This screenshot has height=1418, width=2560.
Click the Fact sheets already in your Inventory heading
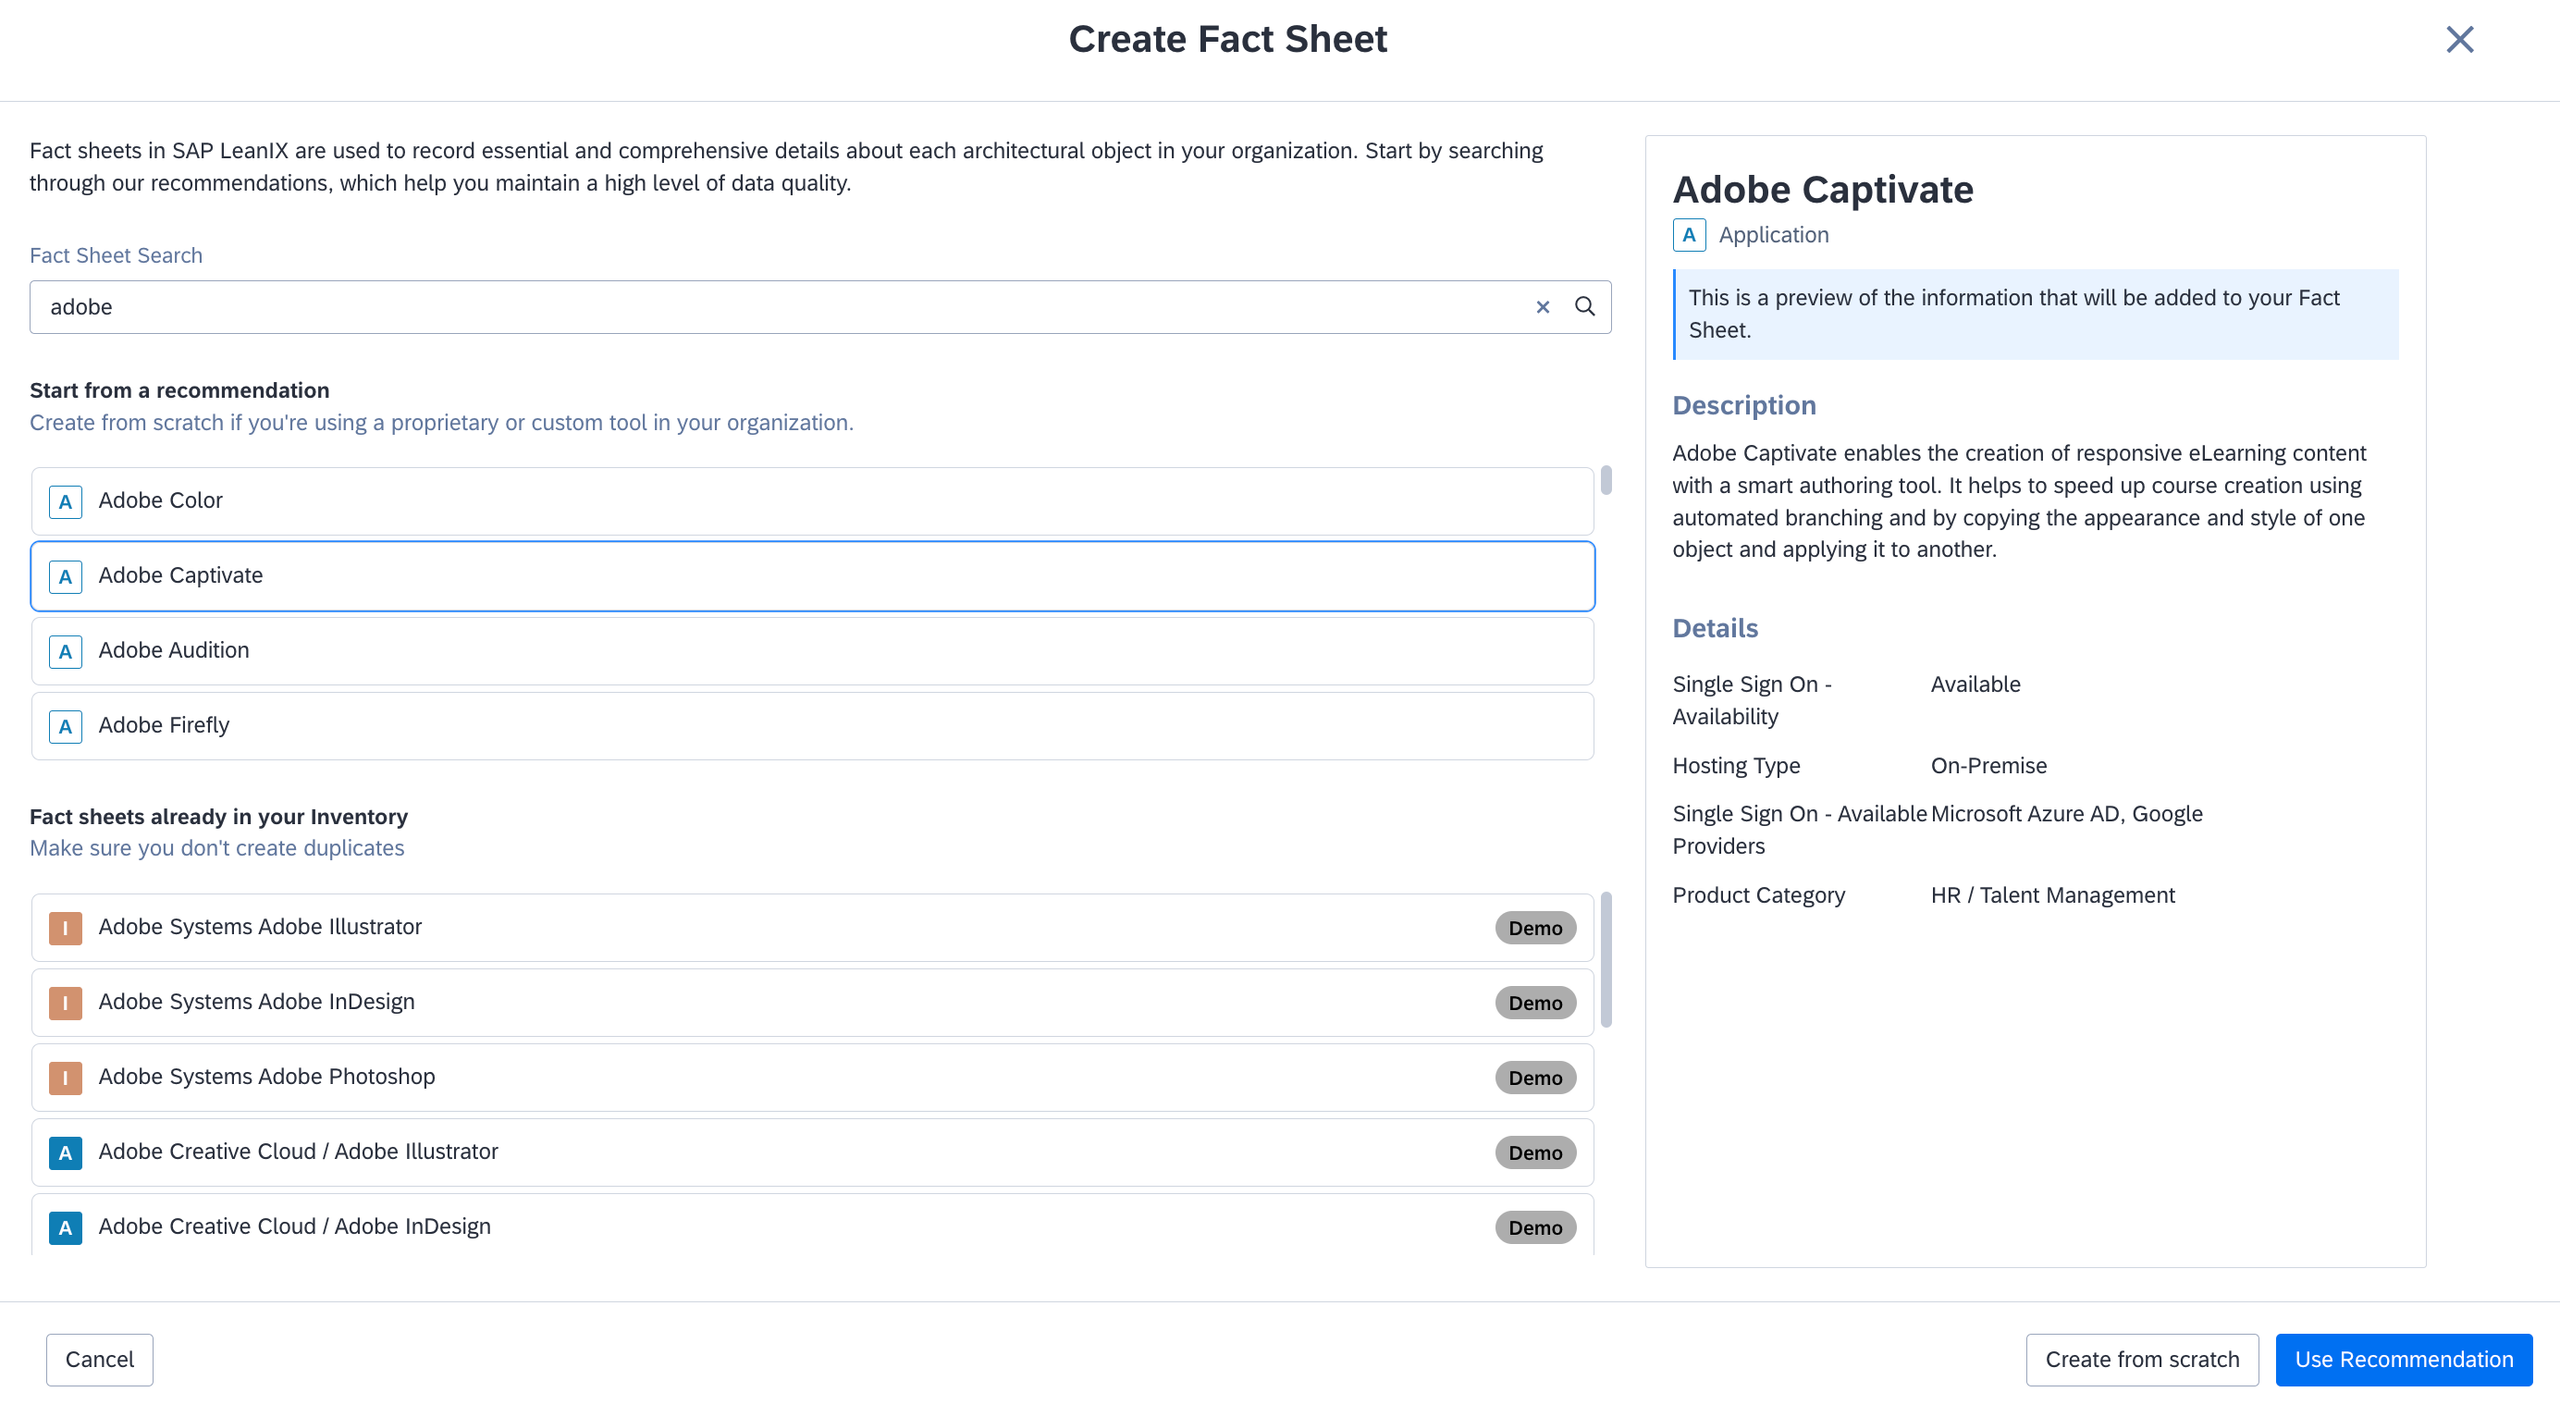click(x=219, y=817)
